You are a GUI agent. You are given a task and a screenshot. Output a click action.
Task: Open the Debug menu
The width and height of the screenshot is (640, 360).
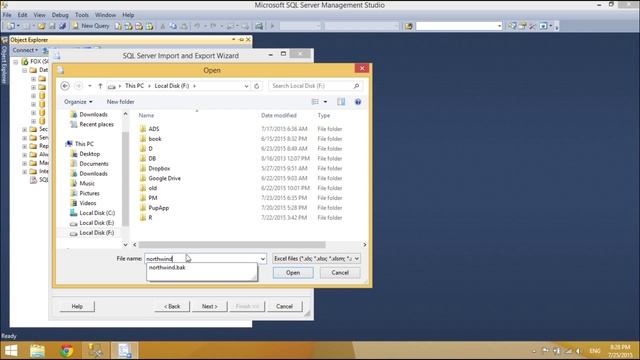point(60,15)
